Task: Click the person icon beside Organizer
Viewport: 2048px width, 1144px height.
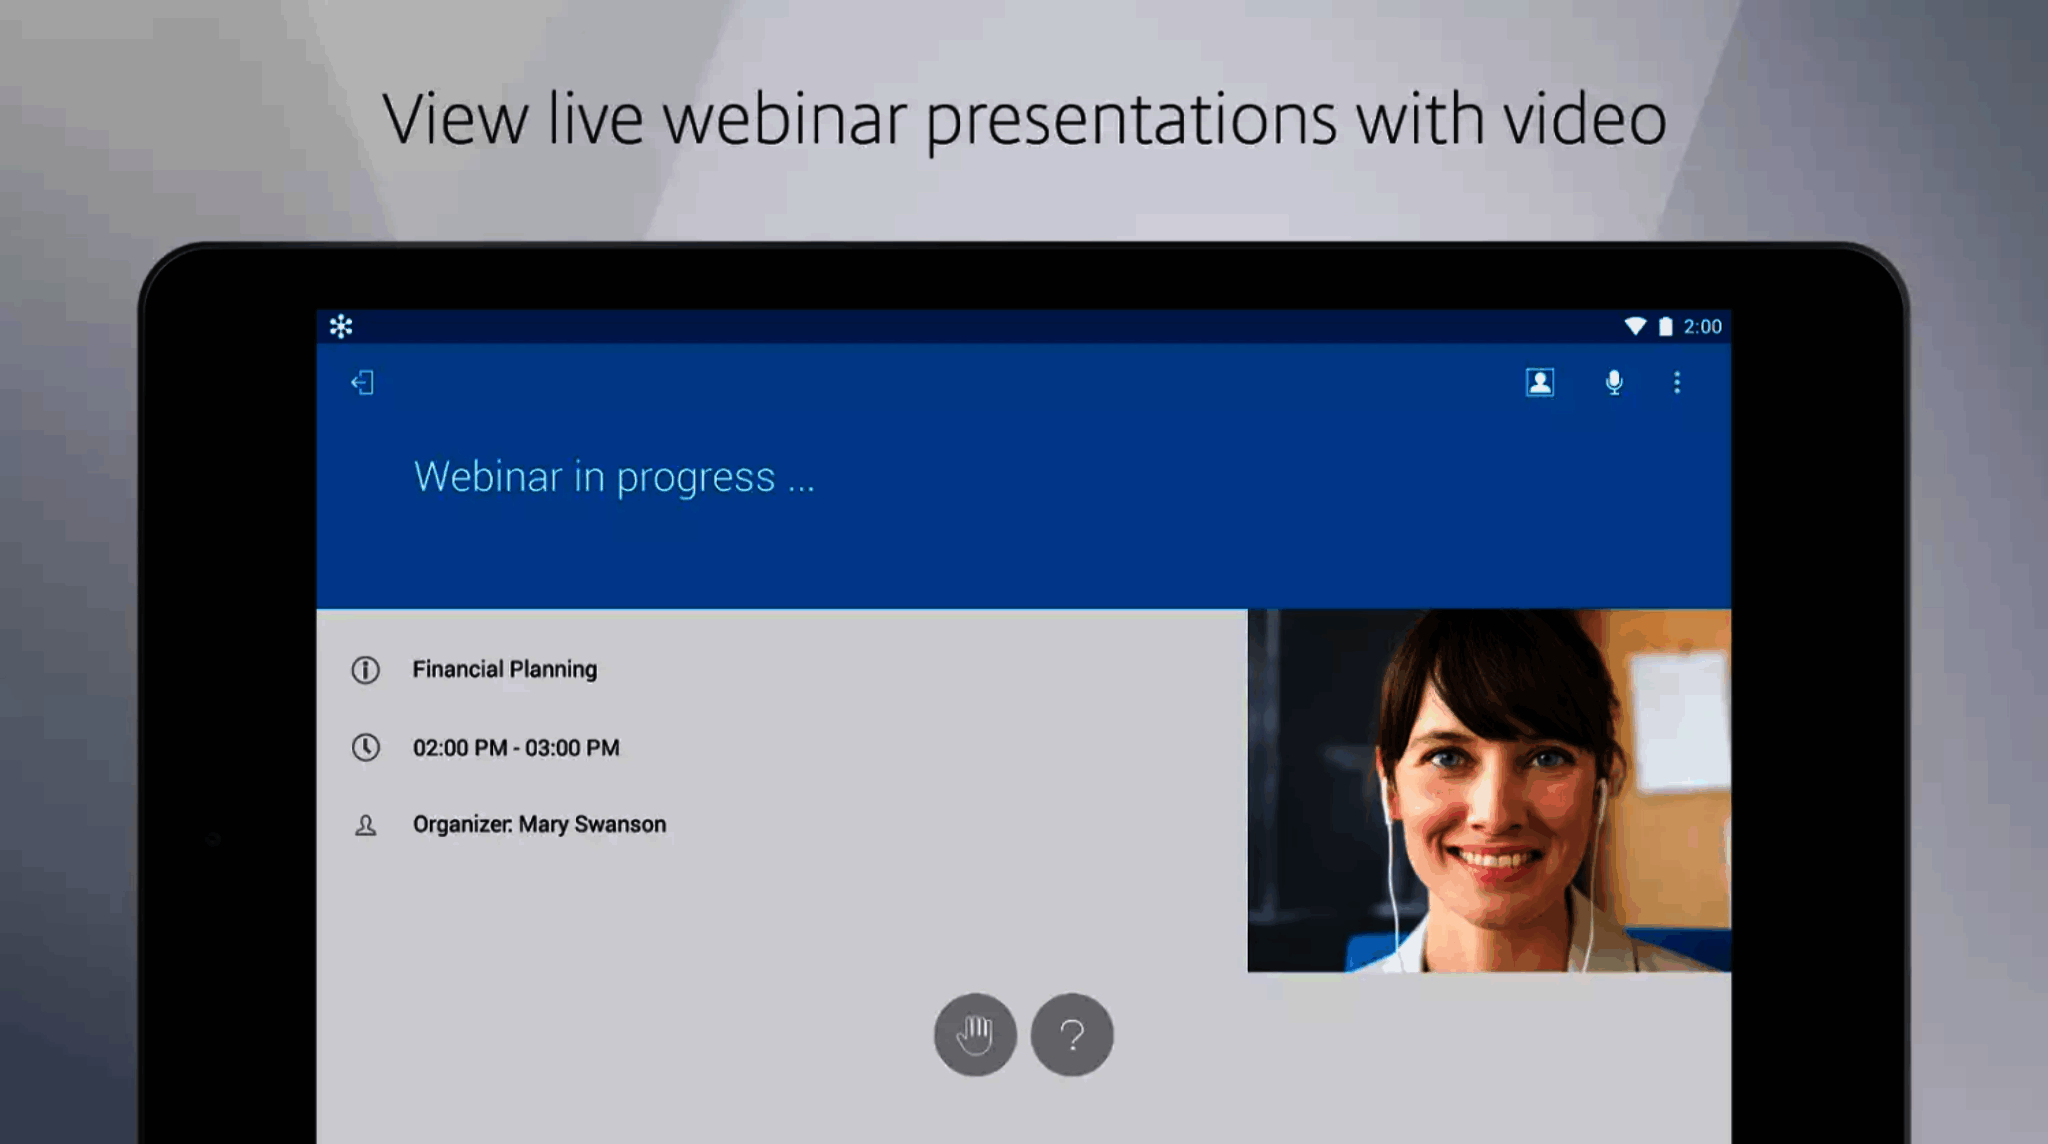Action: tap(365, 825)
